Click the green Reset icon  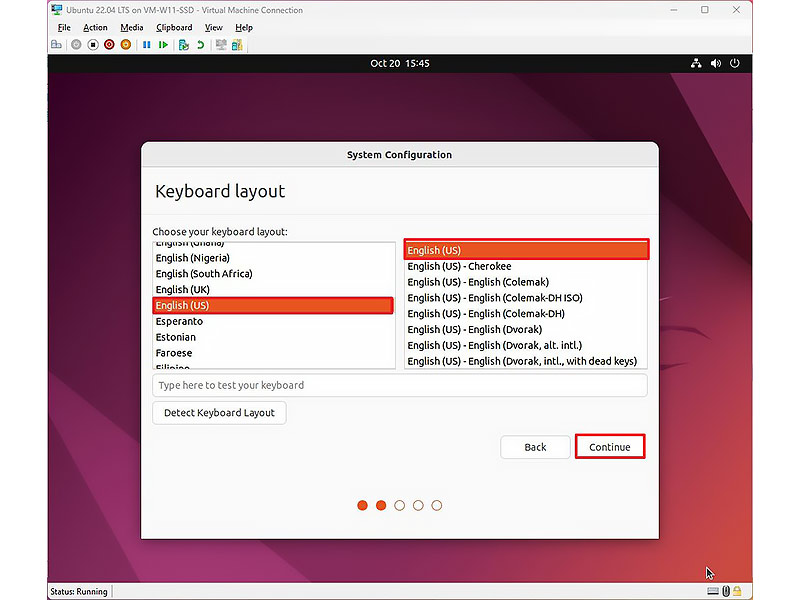(163, 45)
